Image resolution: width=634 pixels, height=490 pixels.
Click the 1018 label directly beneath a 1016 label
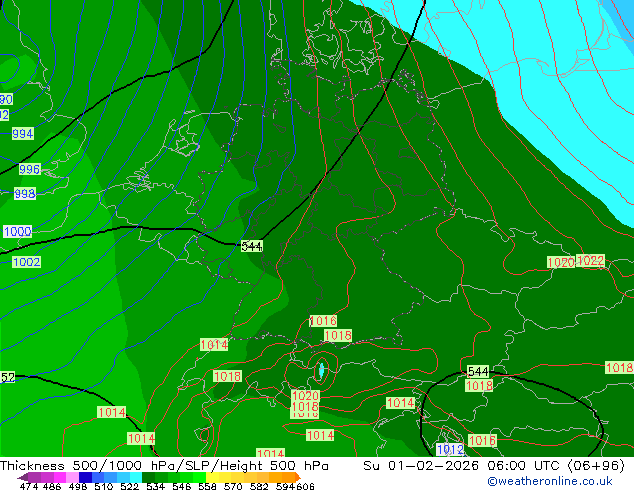[x=338, y=336]
